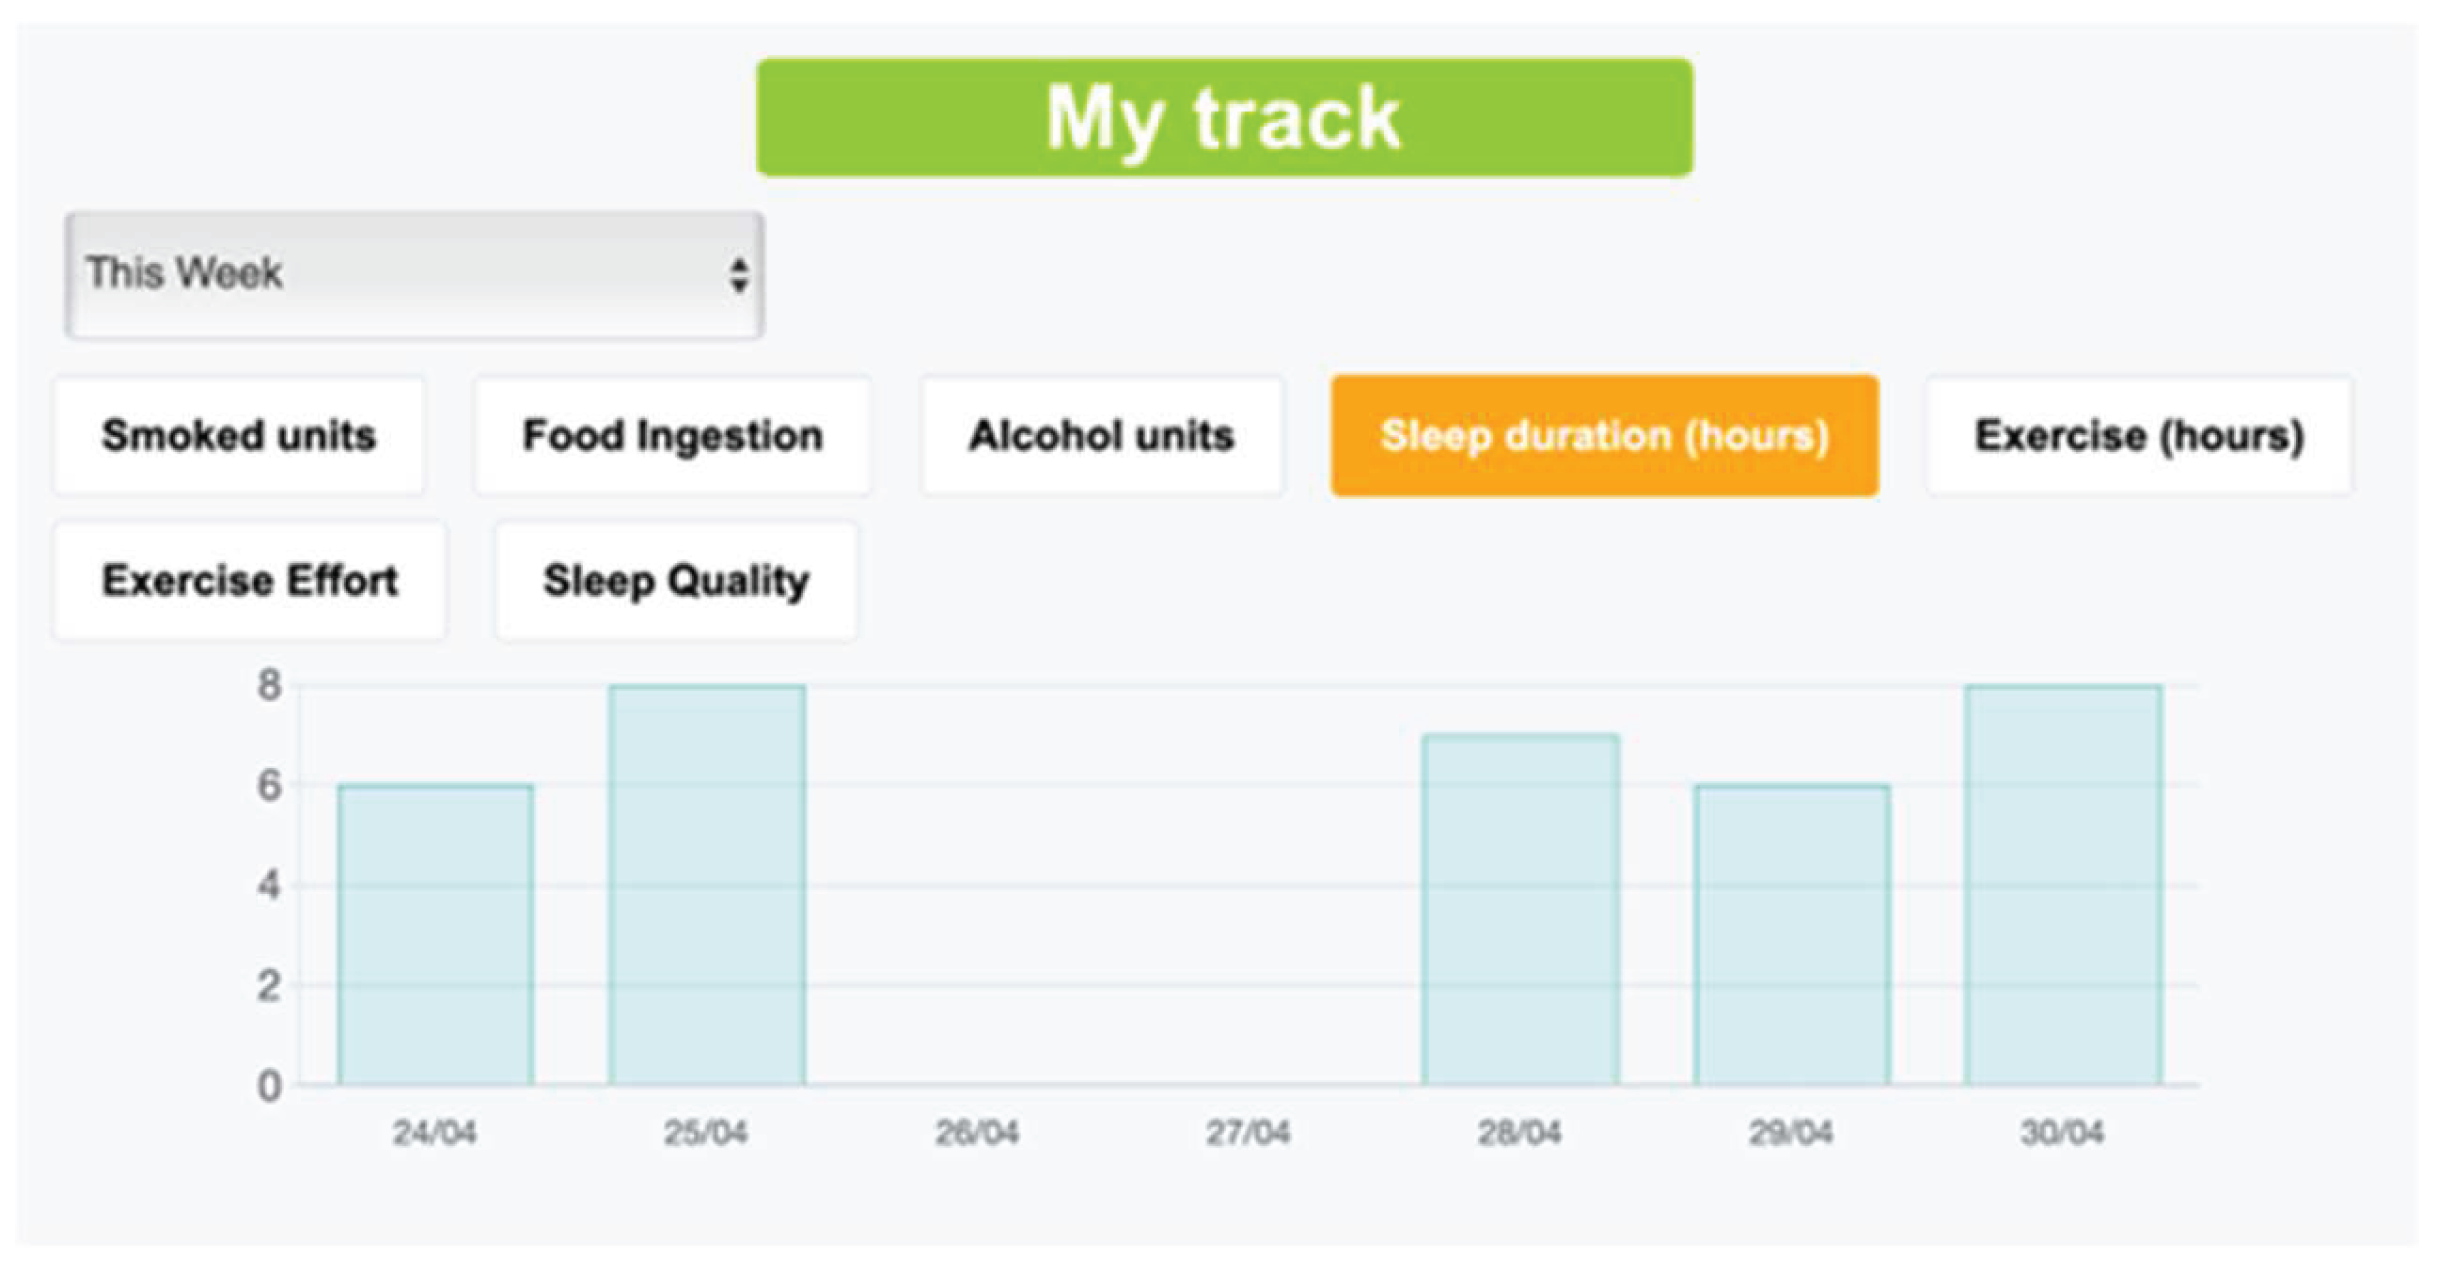This screenshot has height=1273, width=2440.
Task: Click the 30/04 sleep bar
Action: point(2063,885)
